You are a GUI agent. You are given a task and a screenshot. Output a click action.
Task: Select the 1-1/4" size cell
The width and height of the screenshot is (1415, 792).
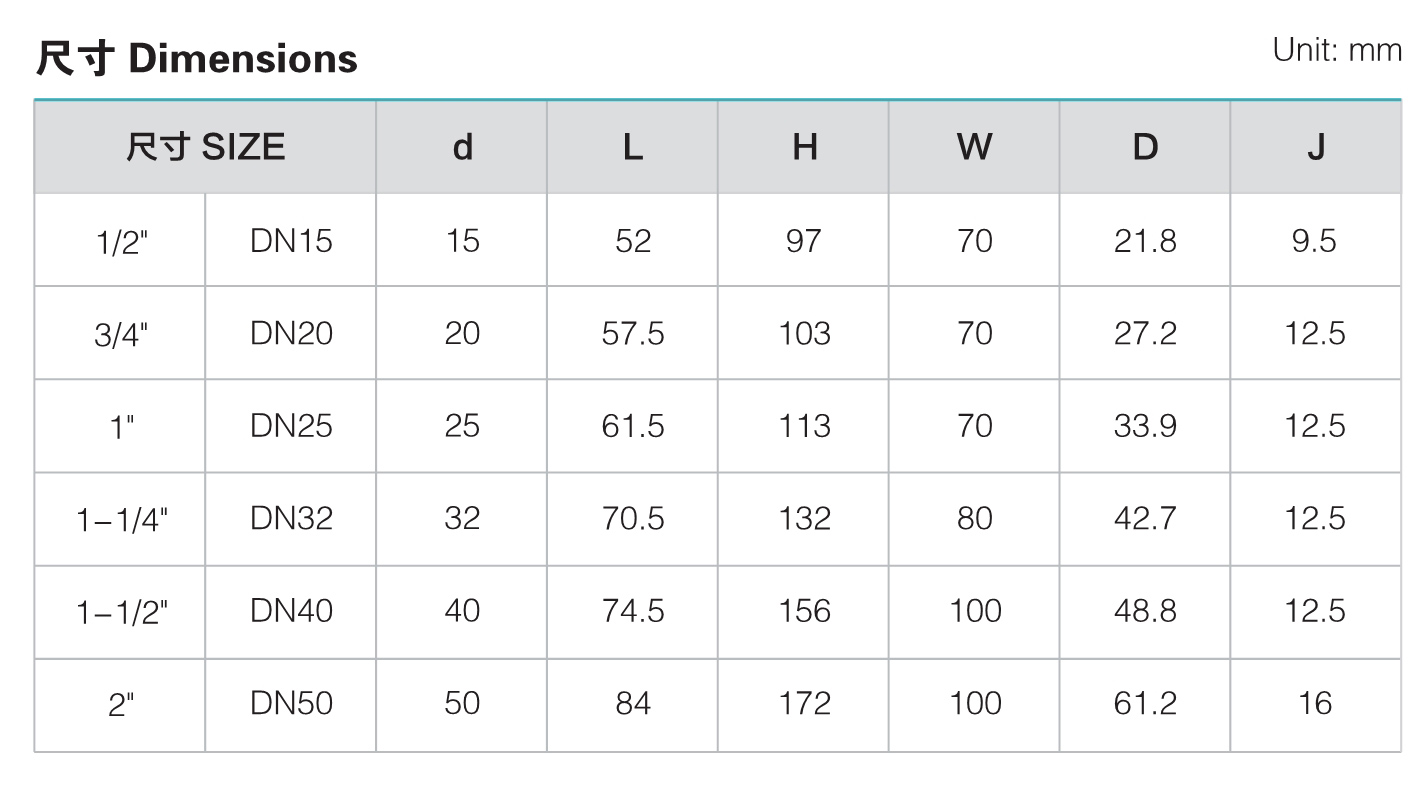(120, 519)
